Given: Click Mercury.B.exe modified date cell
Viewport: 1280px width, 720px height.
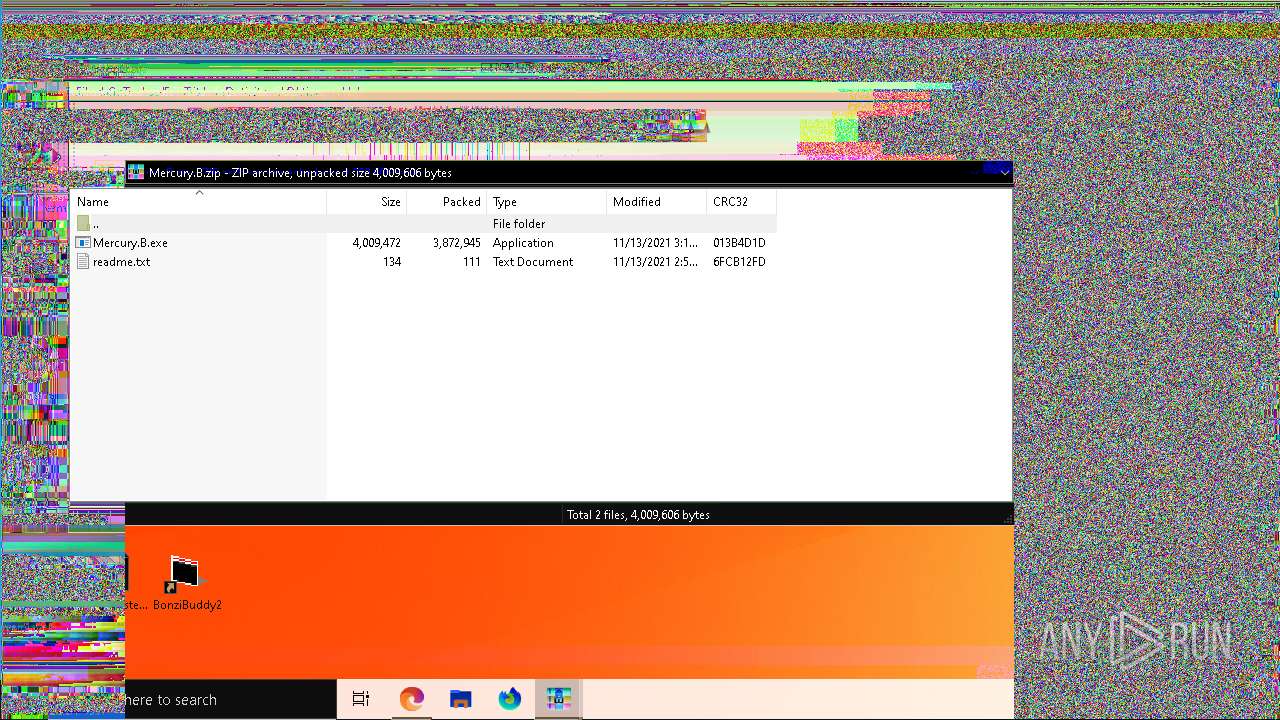Looking at the screenshot, I should point(656,243).
